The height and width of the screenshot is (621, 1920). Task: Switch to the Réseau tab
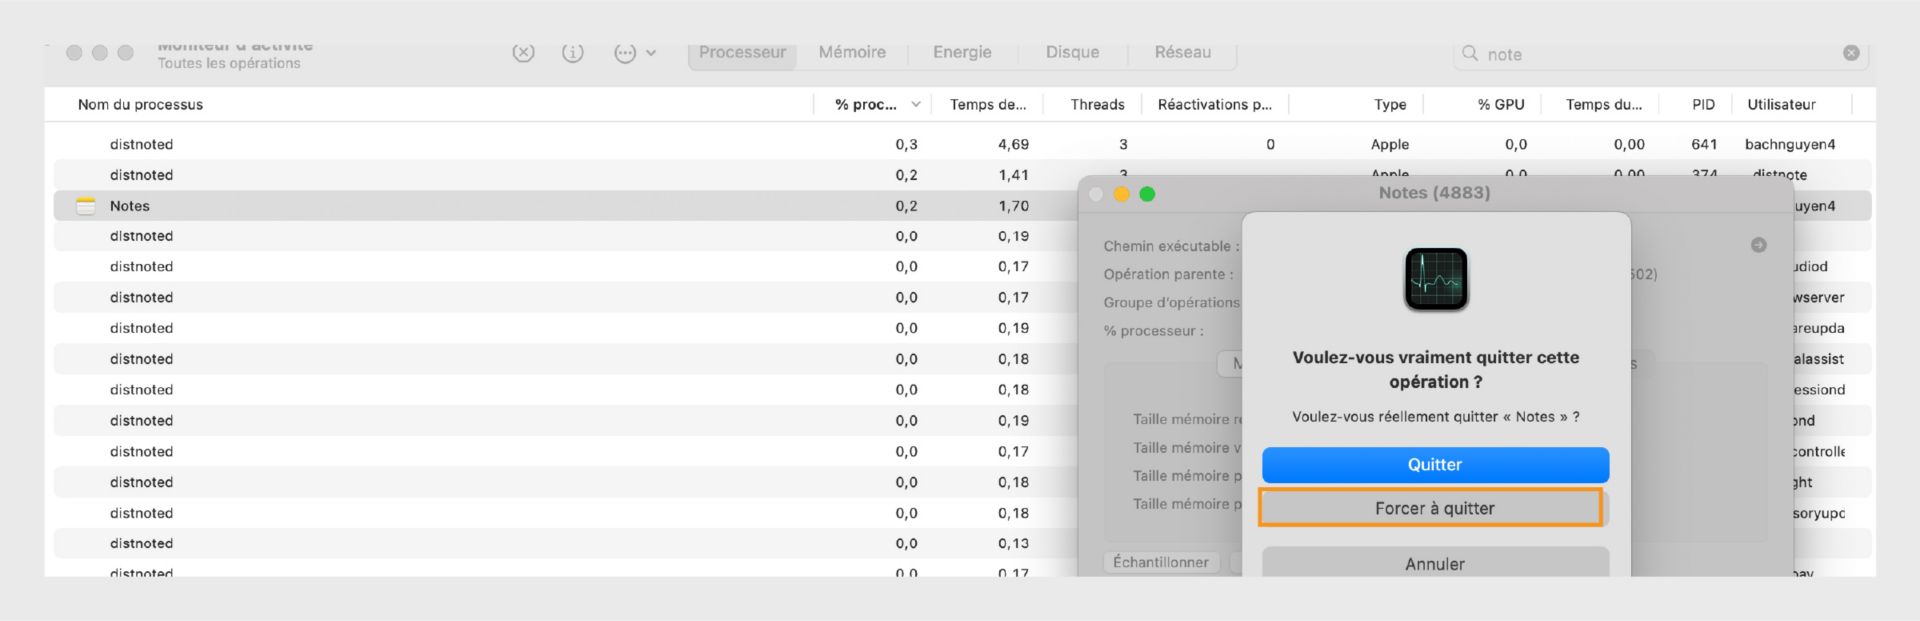coord(1182,52)
